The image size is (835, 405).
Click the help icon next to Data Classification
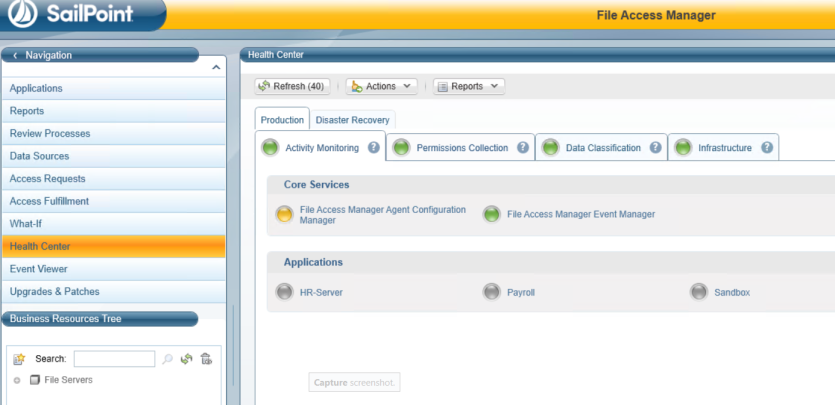click(656, 148)
